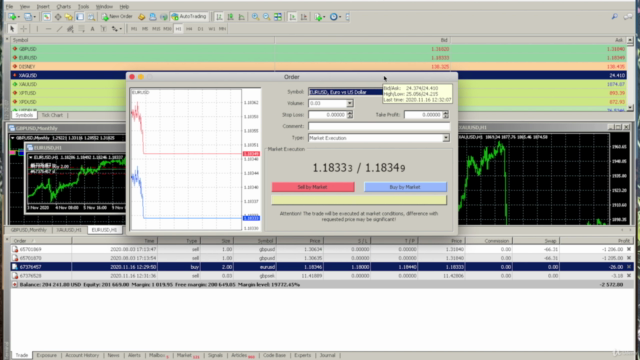This screenshot has height=360, width=640.
Task: Open the Periods clock icon
Action: tap(335, 17)
